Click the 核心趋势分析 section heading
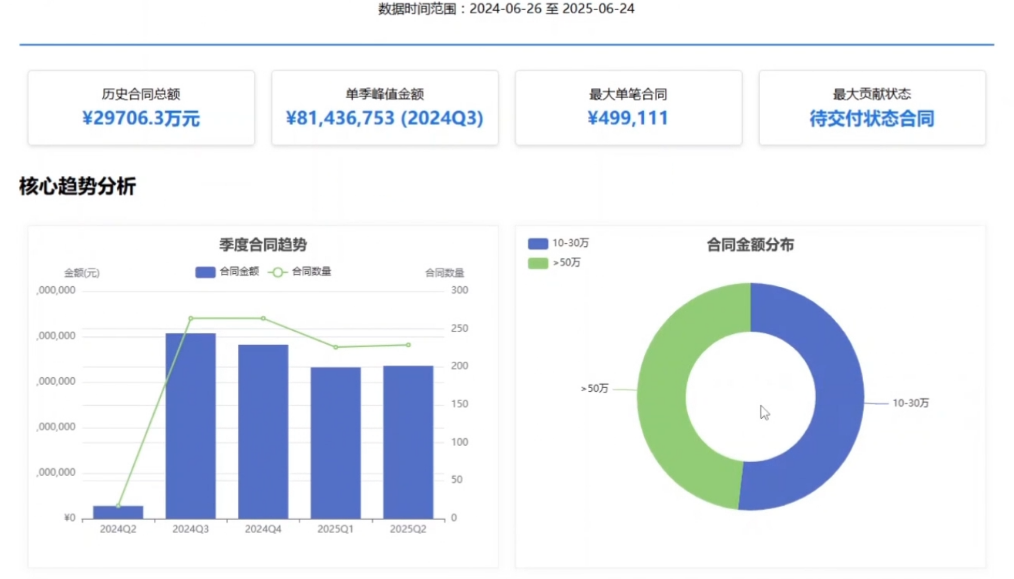1014x579 pixels. [x=77, y=186]
